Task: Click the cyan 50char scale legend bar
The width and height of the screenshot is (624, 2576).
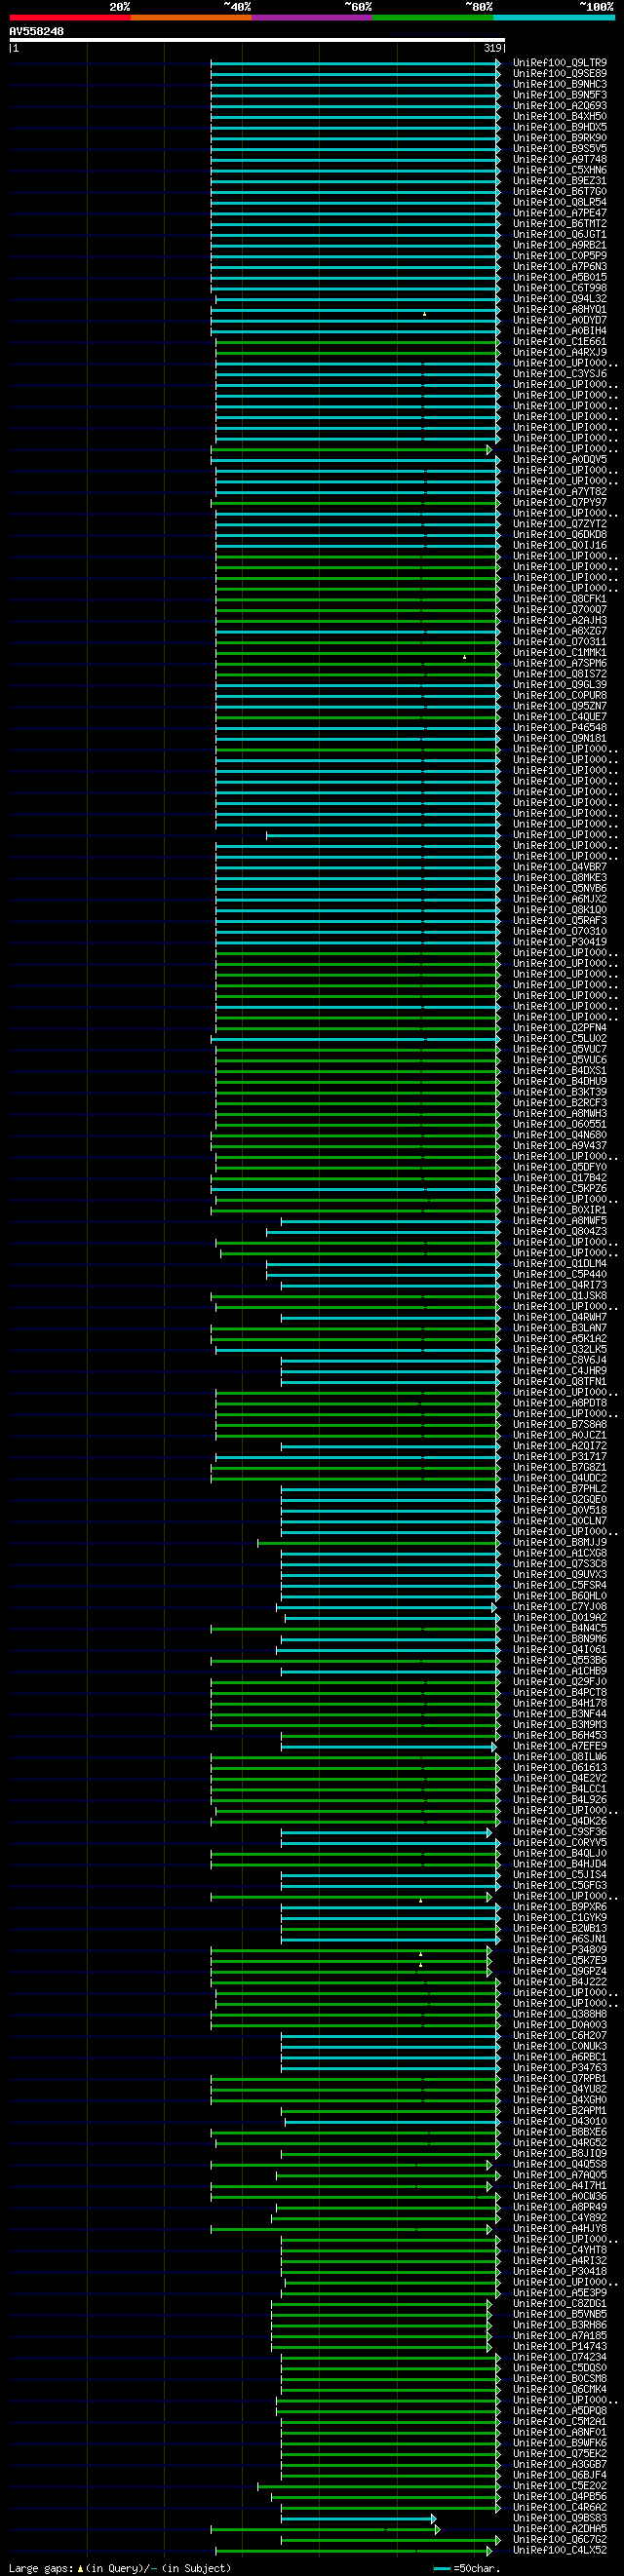Action: (442, 2568)
